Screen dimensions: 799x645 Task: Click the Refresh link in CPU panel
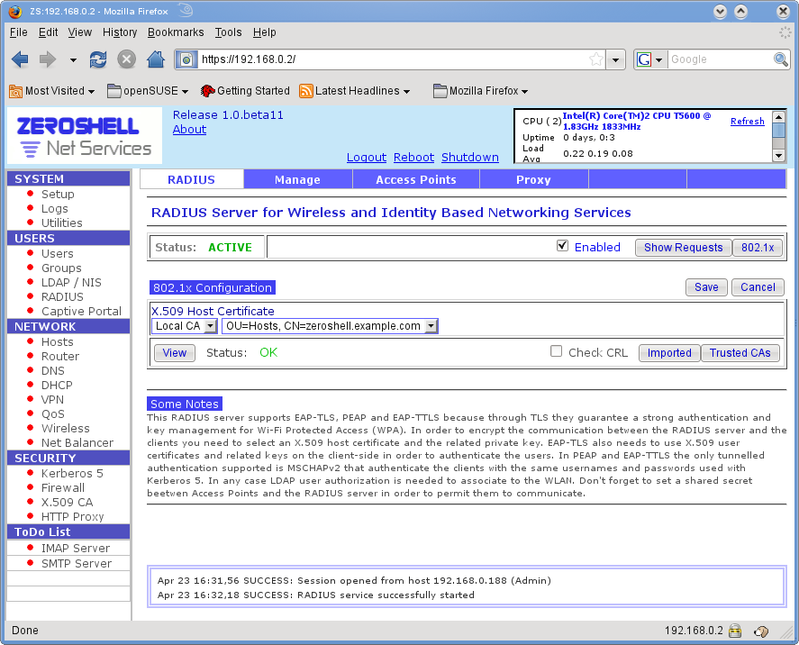[747, 121]
